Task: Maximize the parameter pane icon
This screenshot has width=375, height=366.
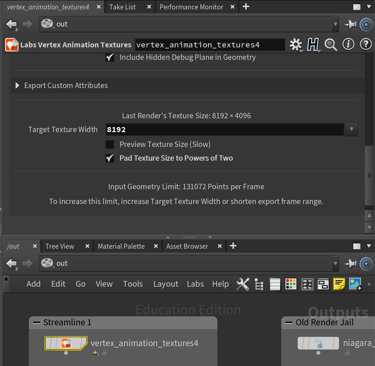Action: [x=357, y=7]
